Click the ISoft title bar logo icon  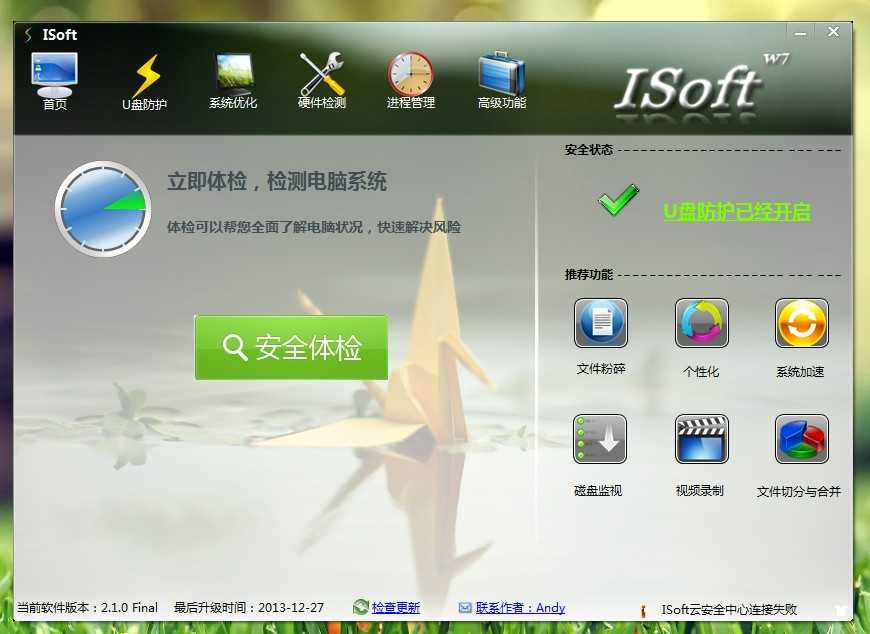point(28,35)
